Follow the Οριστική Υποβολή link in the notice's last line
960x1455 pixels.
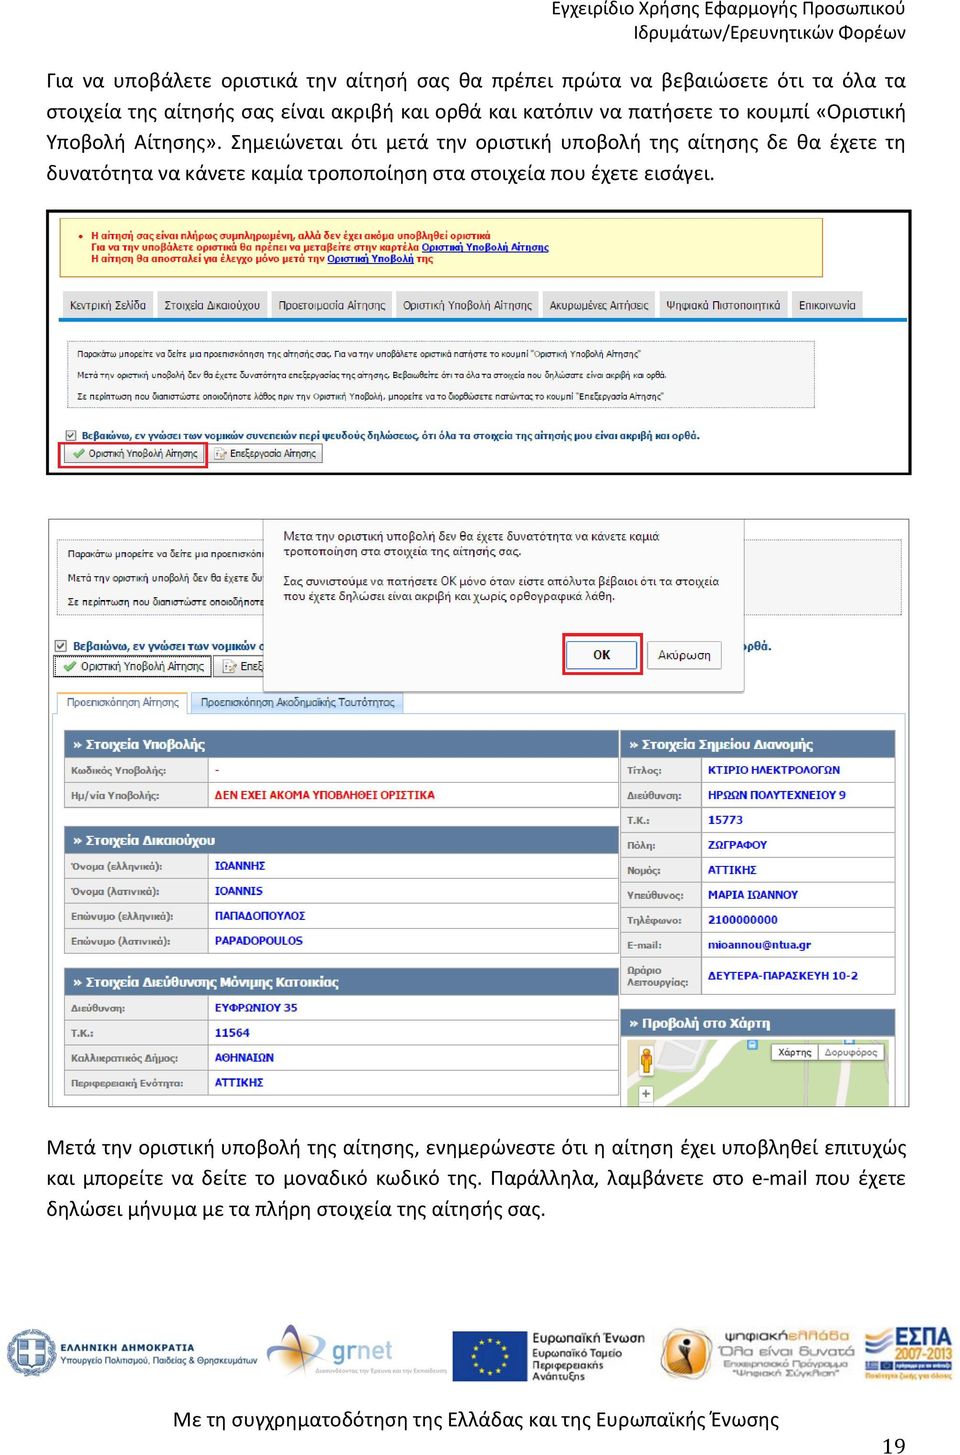pyautogui.click(x=370, y=259)
